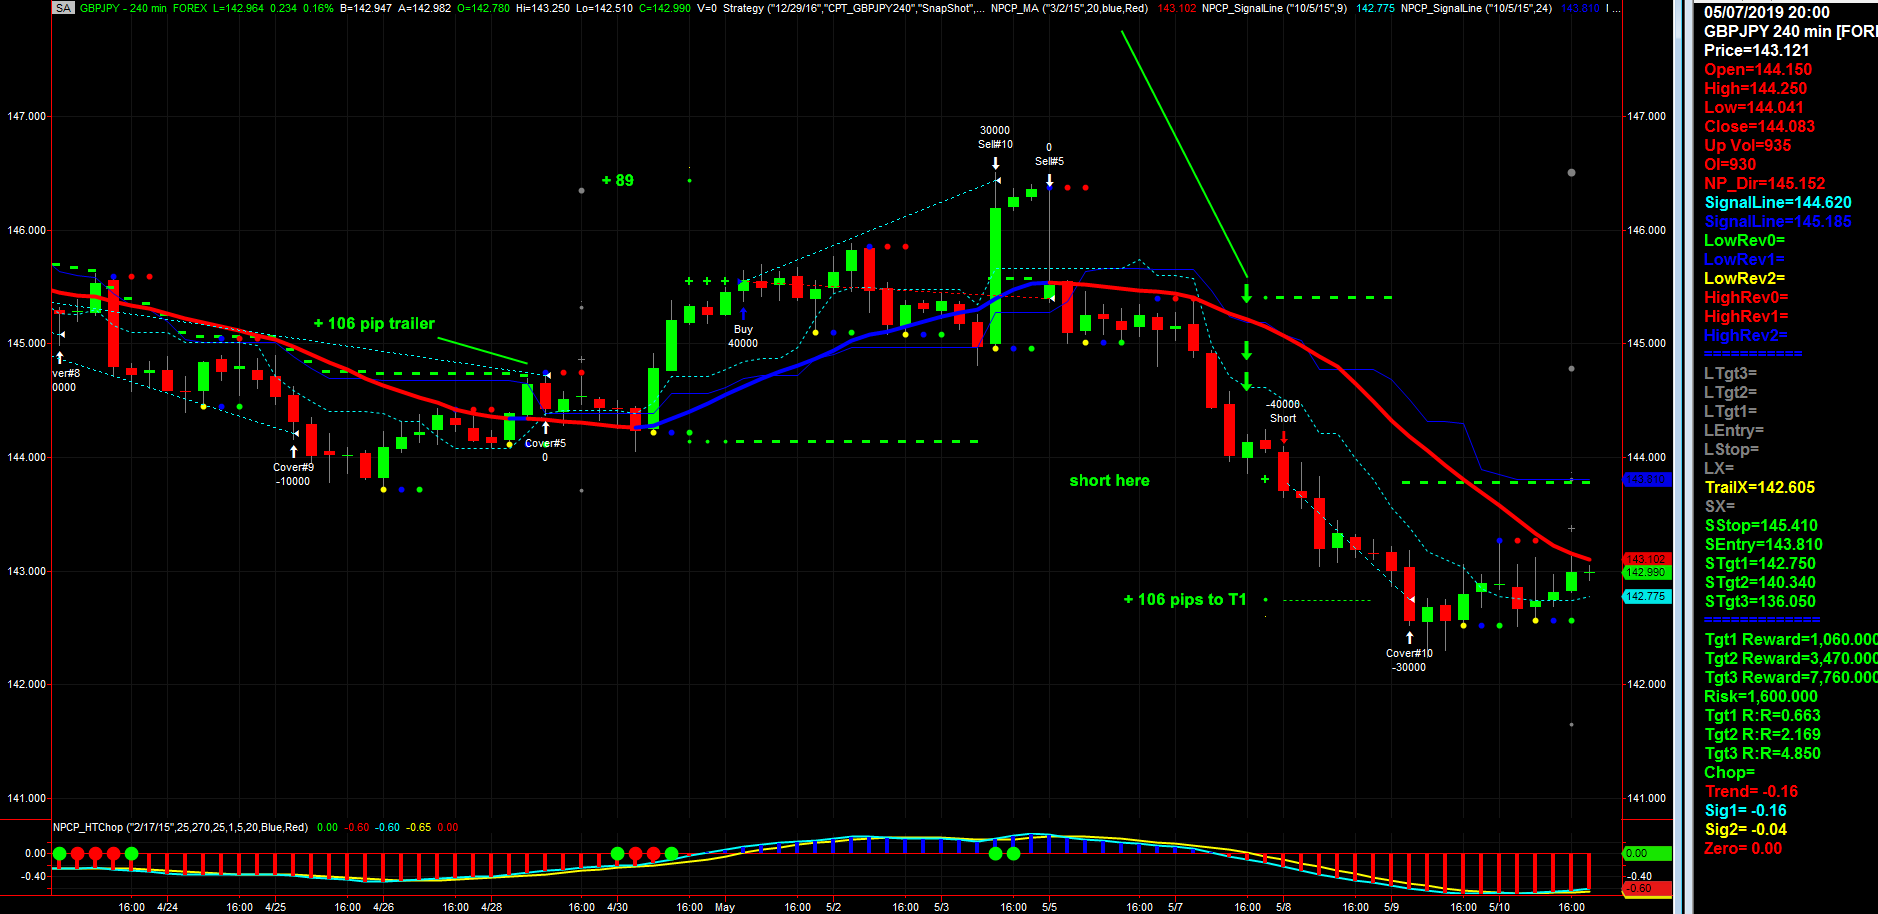This screenshot has width=1878, height=914.
Task: Select the STgt2=140.340 row
Action: pos(1760,582)
